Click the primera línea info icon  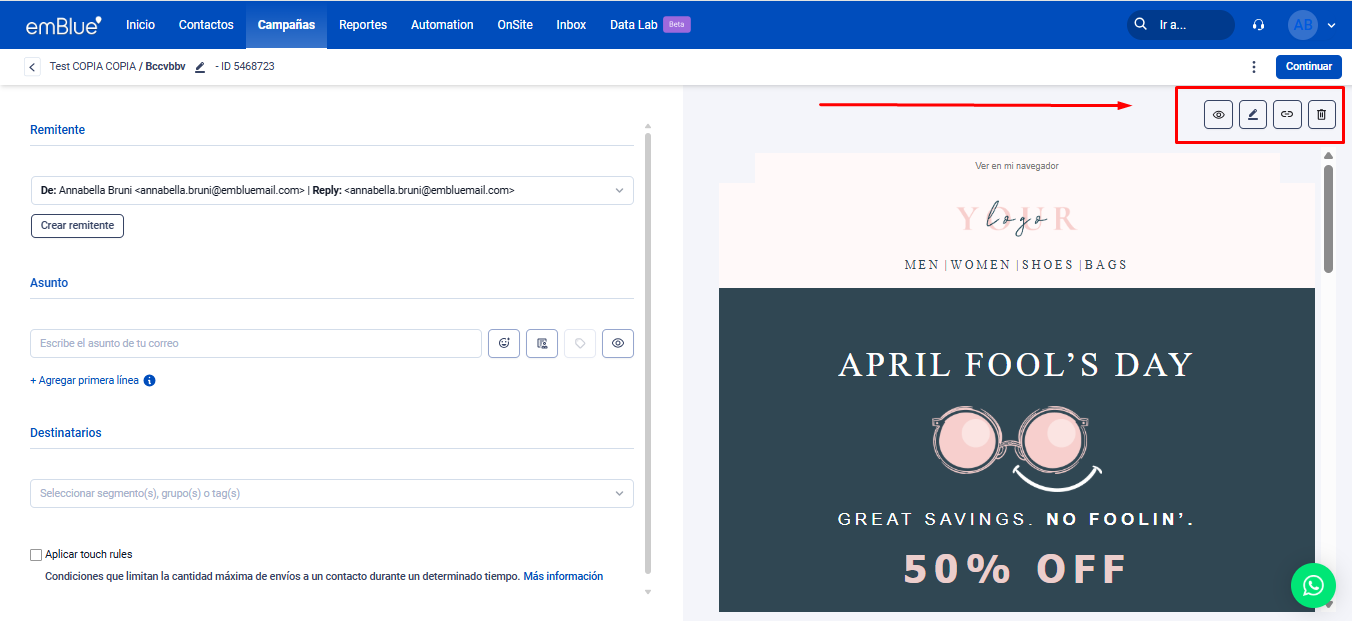pos(149,380)
